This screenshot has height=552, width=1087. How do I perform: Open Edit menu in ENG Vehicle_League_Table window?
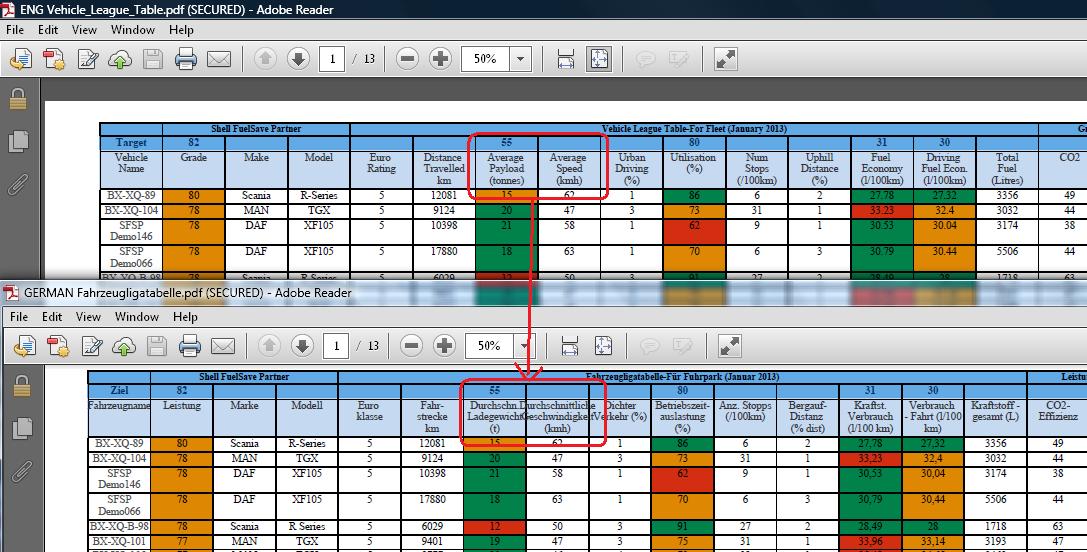[x=48, y=30]
